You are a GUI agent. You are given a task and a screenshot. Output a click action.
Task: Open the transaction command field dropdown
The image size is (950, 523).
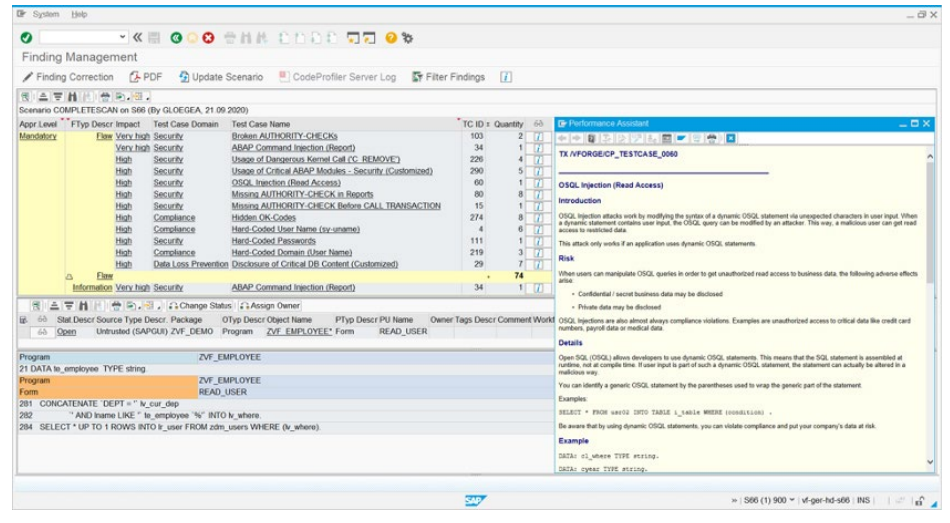pos(122,37)
